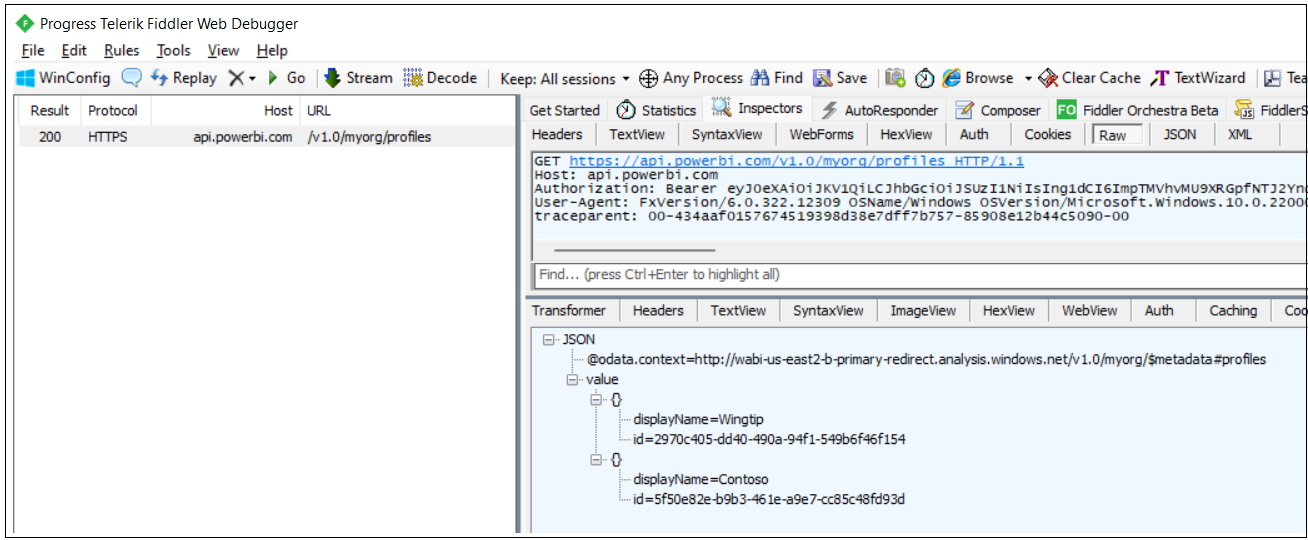Select the request JSON inspector tab

[1180, 134]
